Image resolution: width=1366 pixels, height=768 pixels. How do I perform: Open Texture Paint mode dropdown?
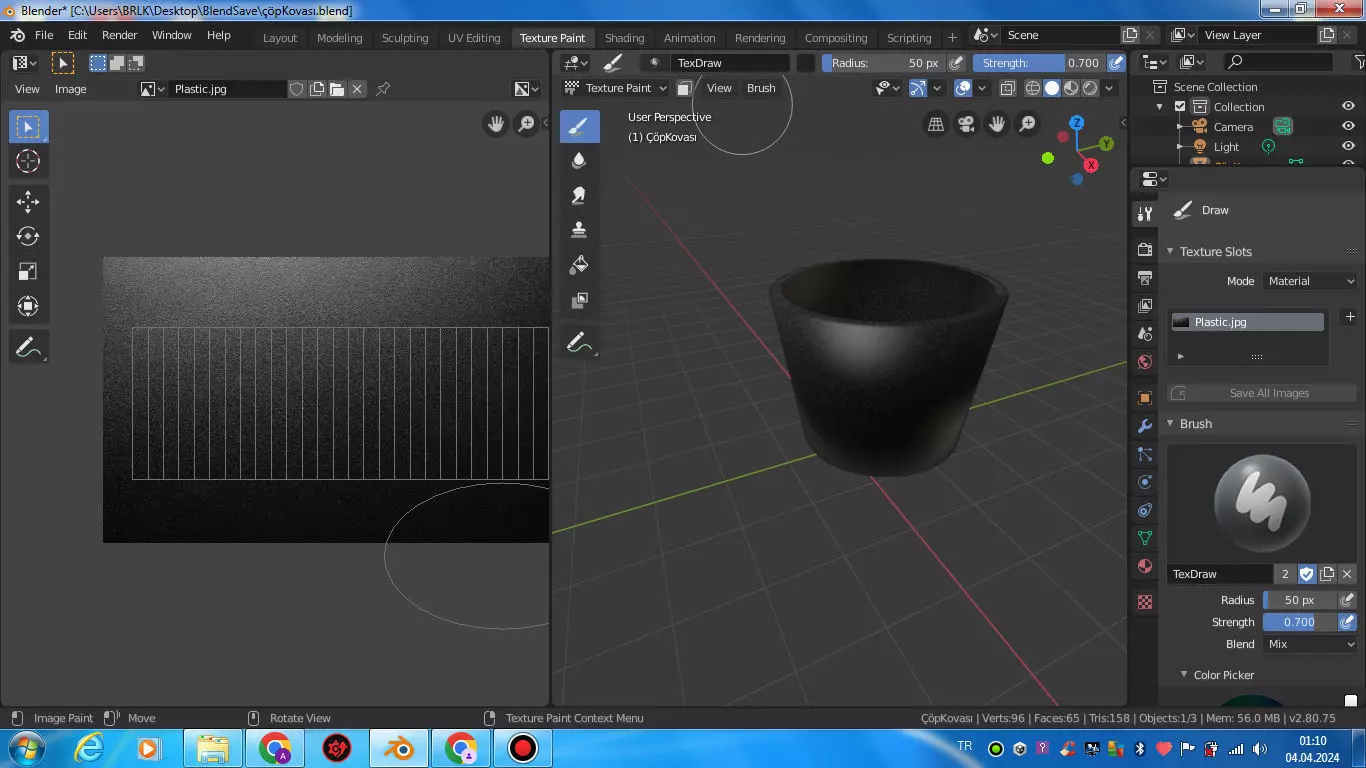click(x=615, y=88)
